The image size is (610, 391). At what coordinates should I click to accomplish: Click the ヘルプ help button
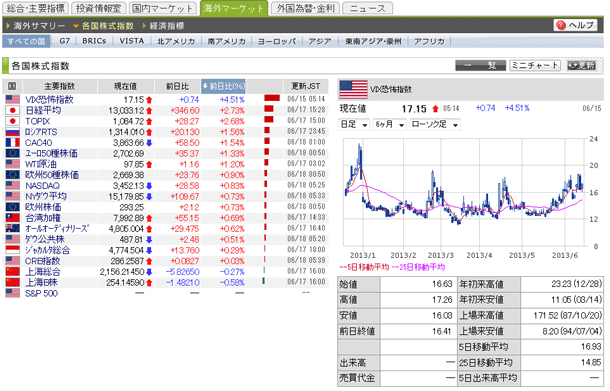pyautogui.click(x=576, y=25)
